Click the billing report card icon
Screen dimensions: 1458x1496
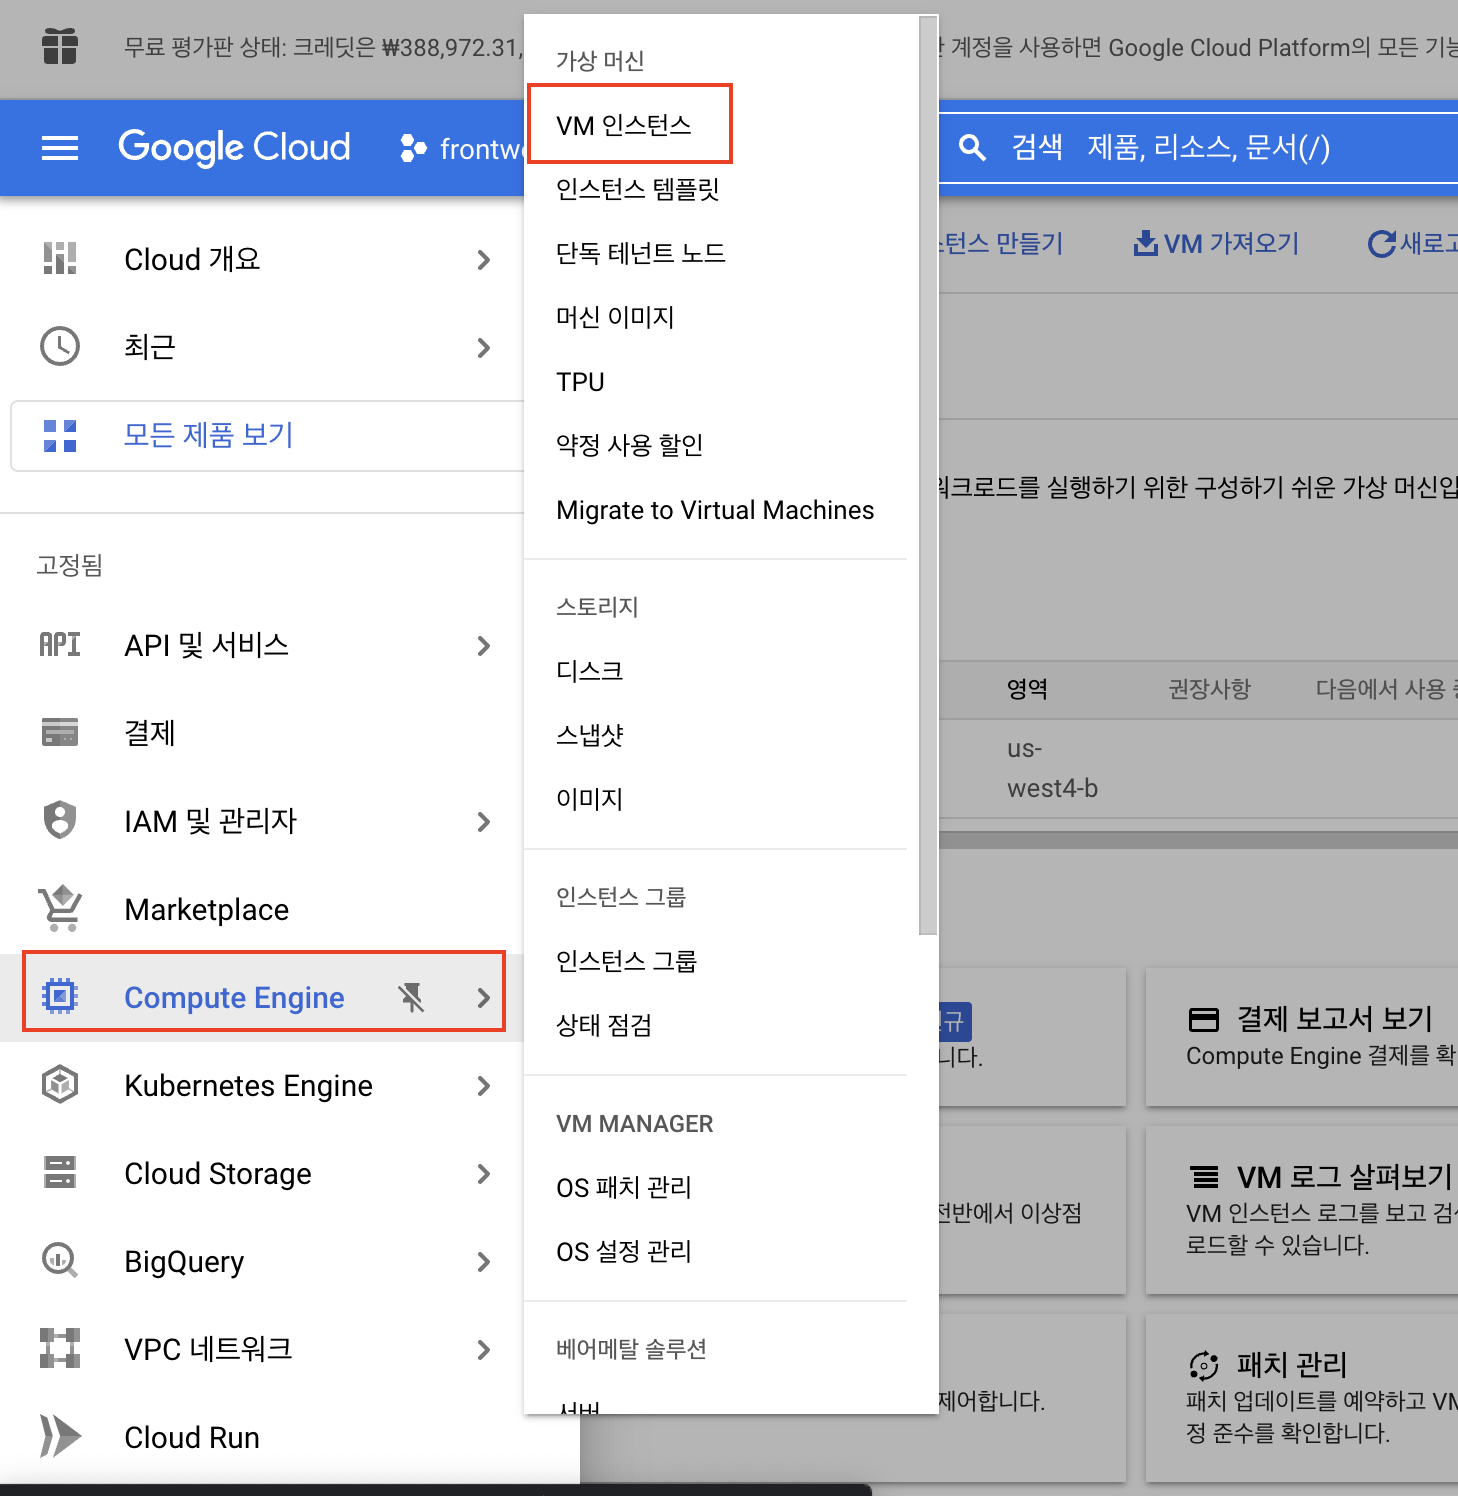click(1204, 1020)
